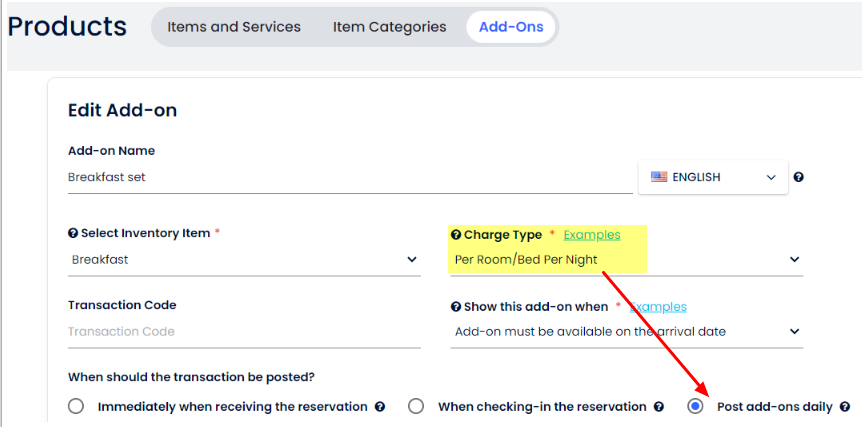Click the US flag icon in language selector

(x=659, y=177)
